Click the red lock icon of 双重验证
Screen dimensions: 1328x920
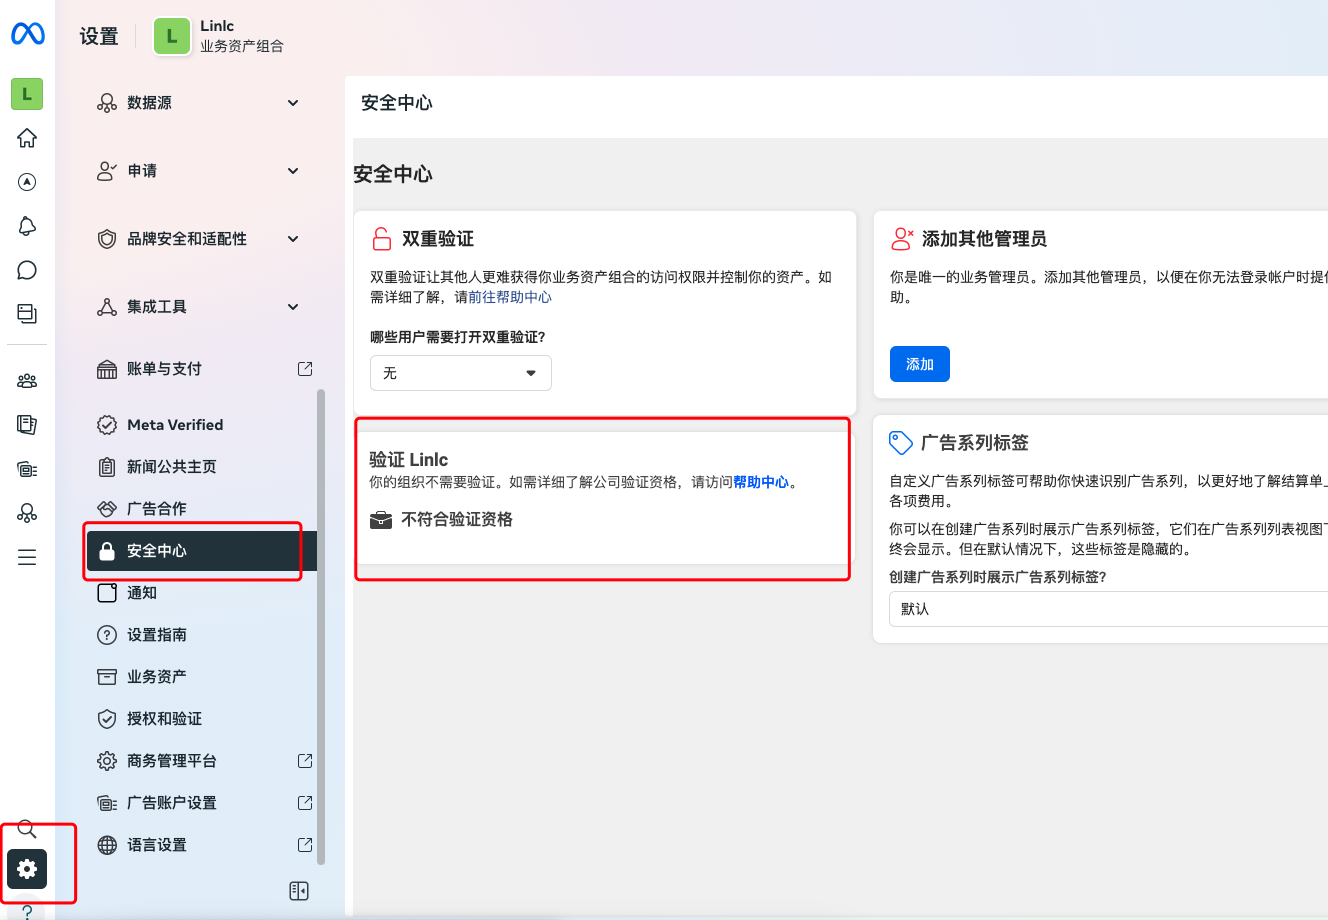pyautogui.click(x=381, y=239)
